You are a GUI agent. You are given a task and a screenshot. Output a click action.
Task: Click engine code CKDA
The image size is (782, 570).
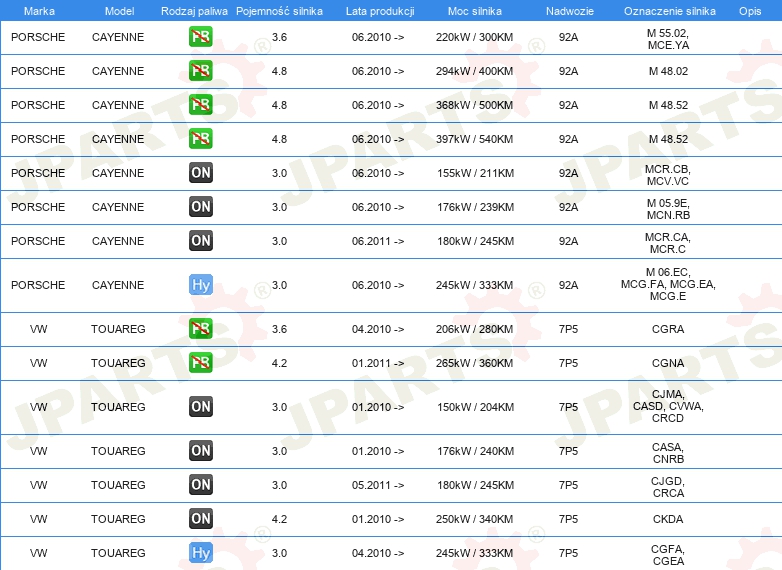(x=668, y=519)
